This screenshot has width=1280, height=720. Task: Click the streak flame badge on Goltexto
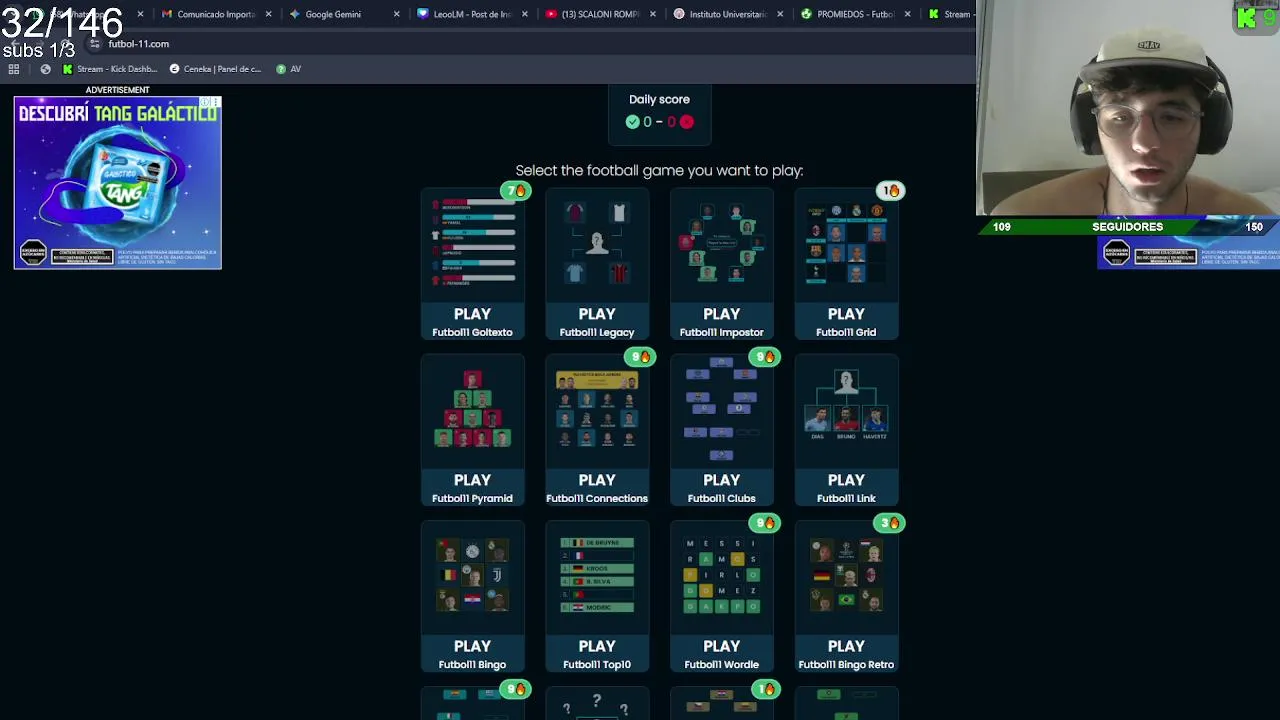517,190
